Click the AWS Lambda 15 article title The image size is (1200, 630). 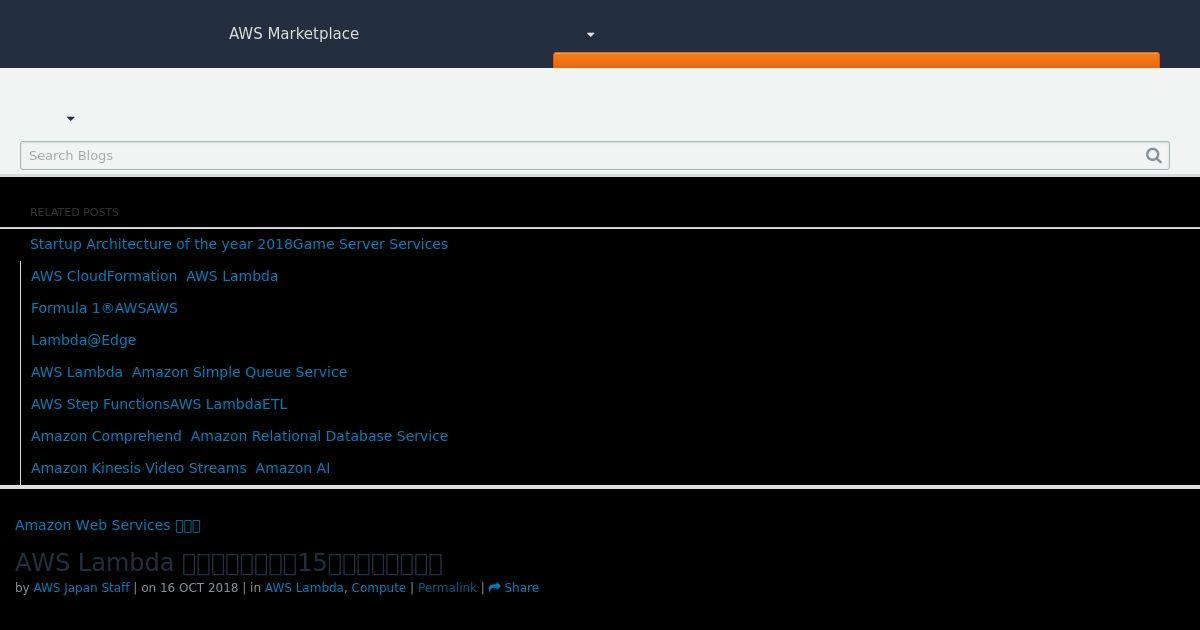coord(229,563)
